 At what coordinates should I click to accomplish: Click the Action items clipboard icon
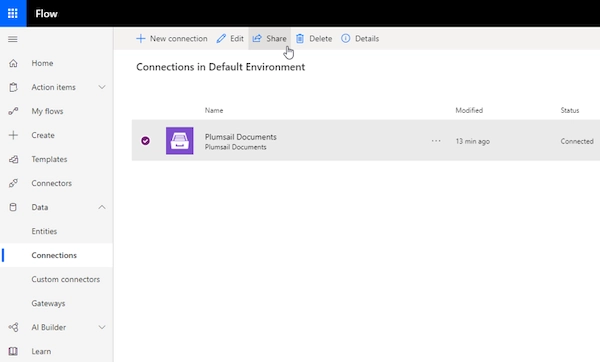(x=13, y=87)
